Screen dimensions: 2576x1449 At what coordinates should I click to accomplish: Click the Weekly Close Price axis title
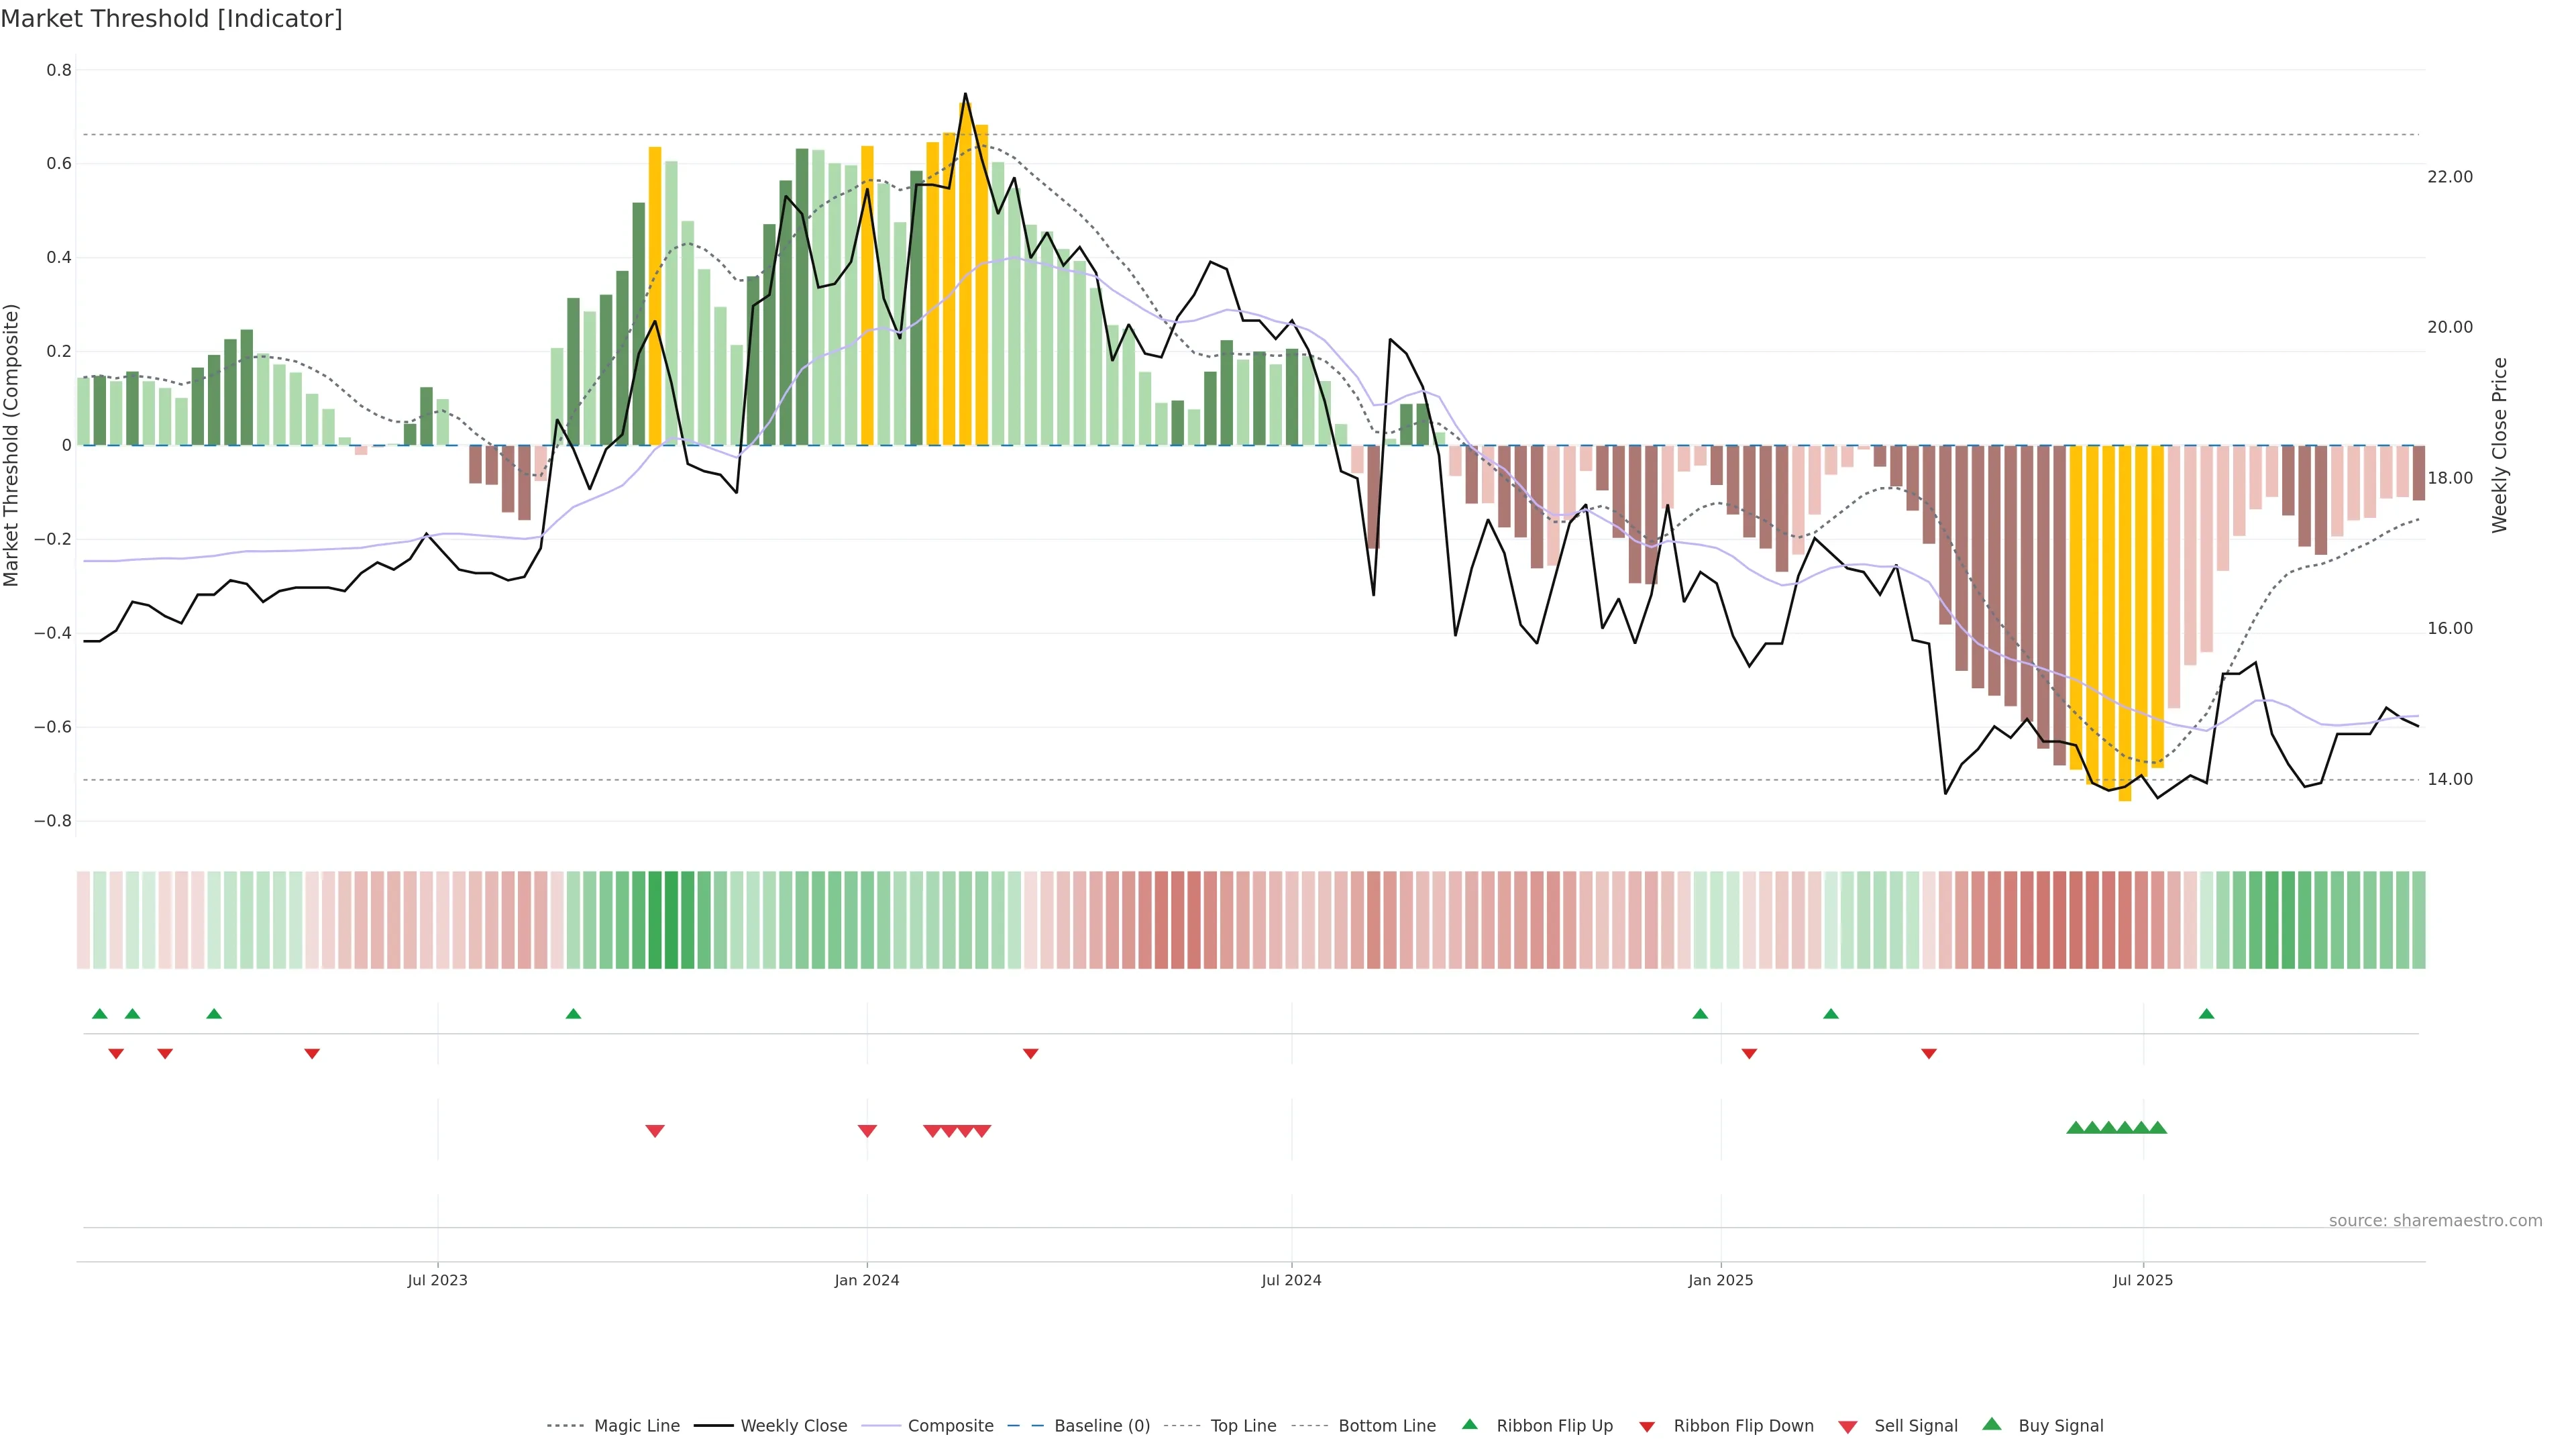coord(2500,445)
